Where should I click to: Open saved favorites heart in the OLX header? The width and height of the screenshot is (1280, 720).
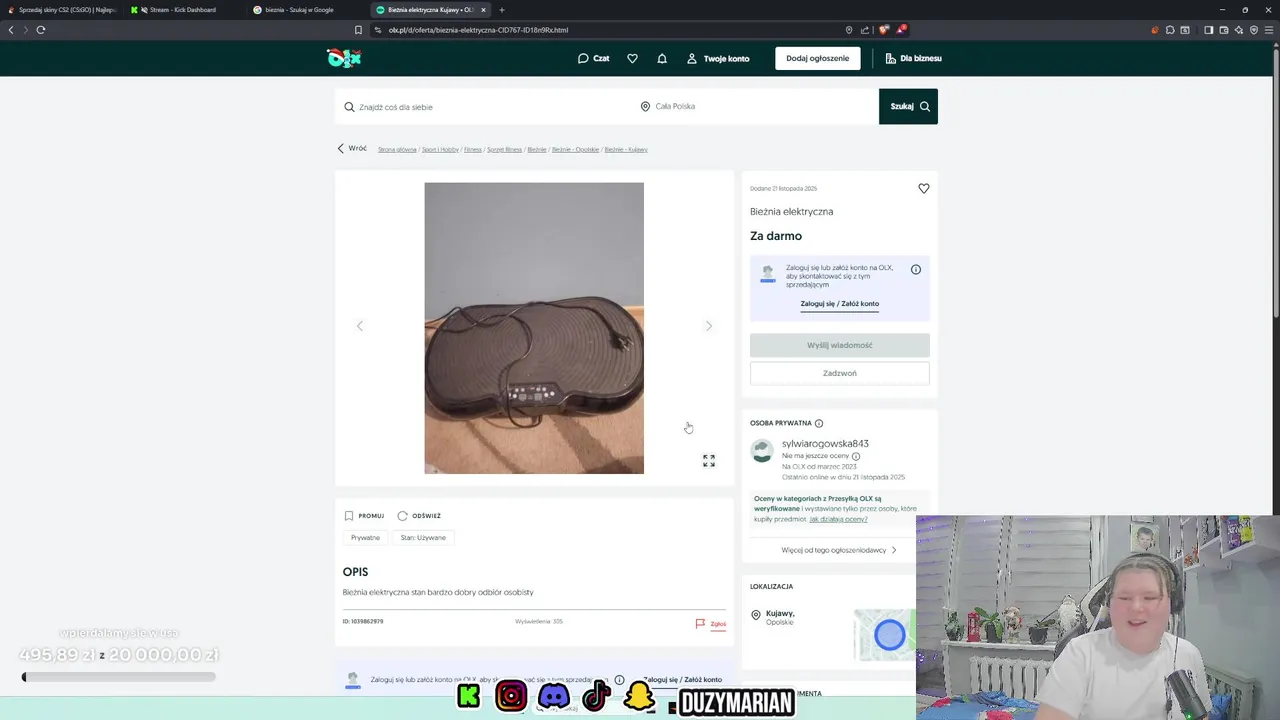[632, 58]
